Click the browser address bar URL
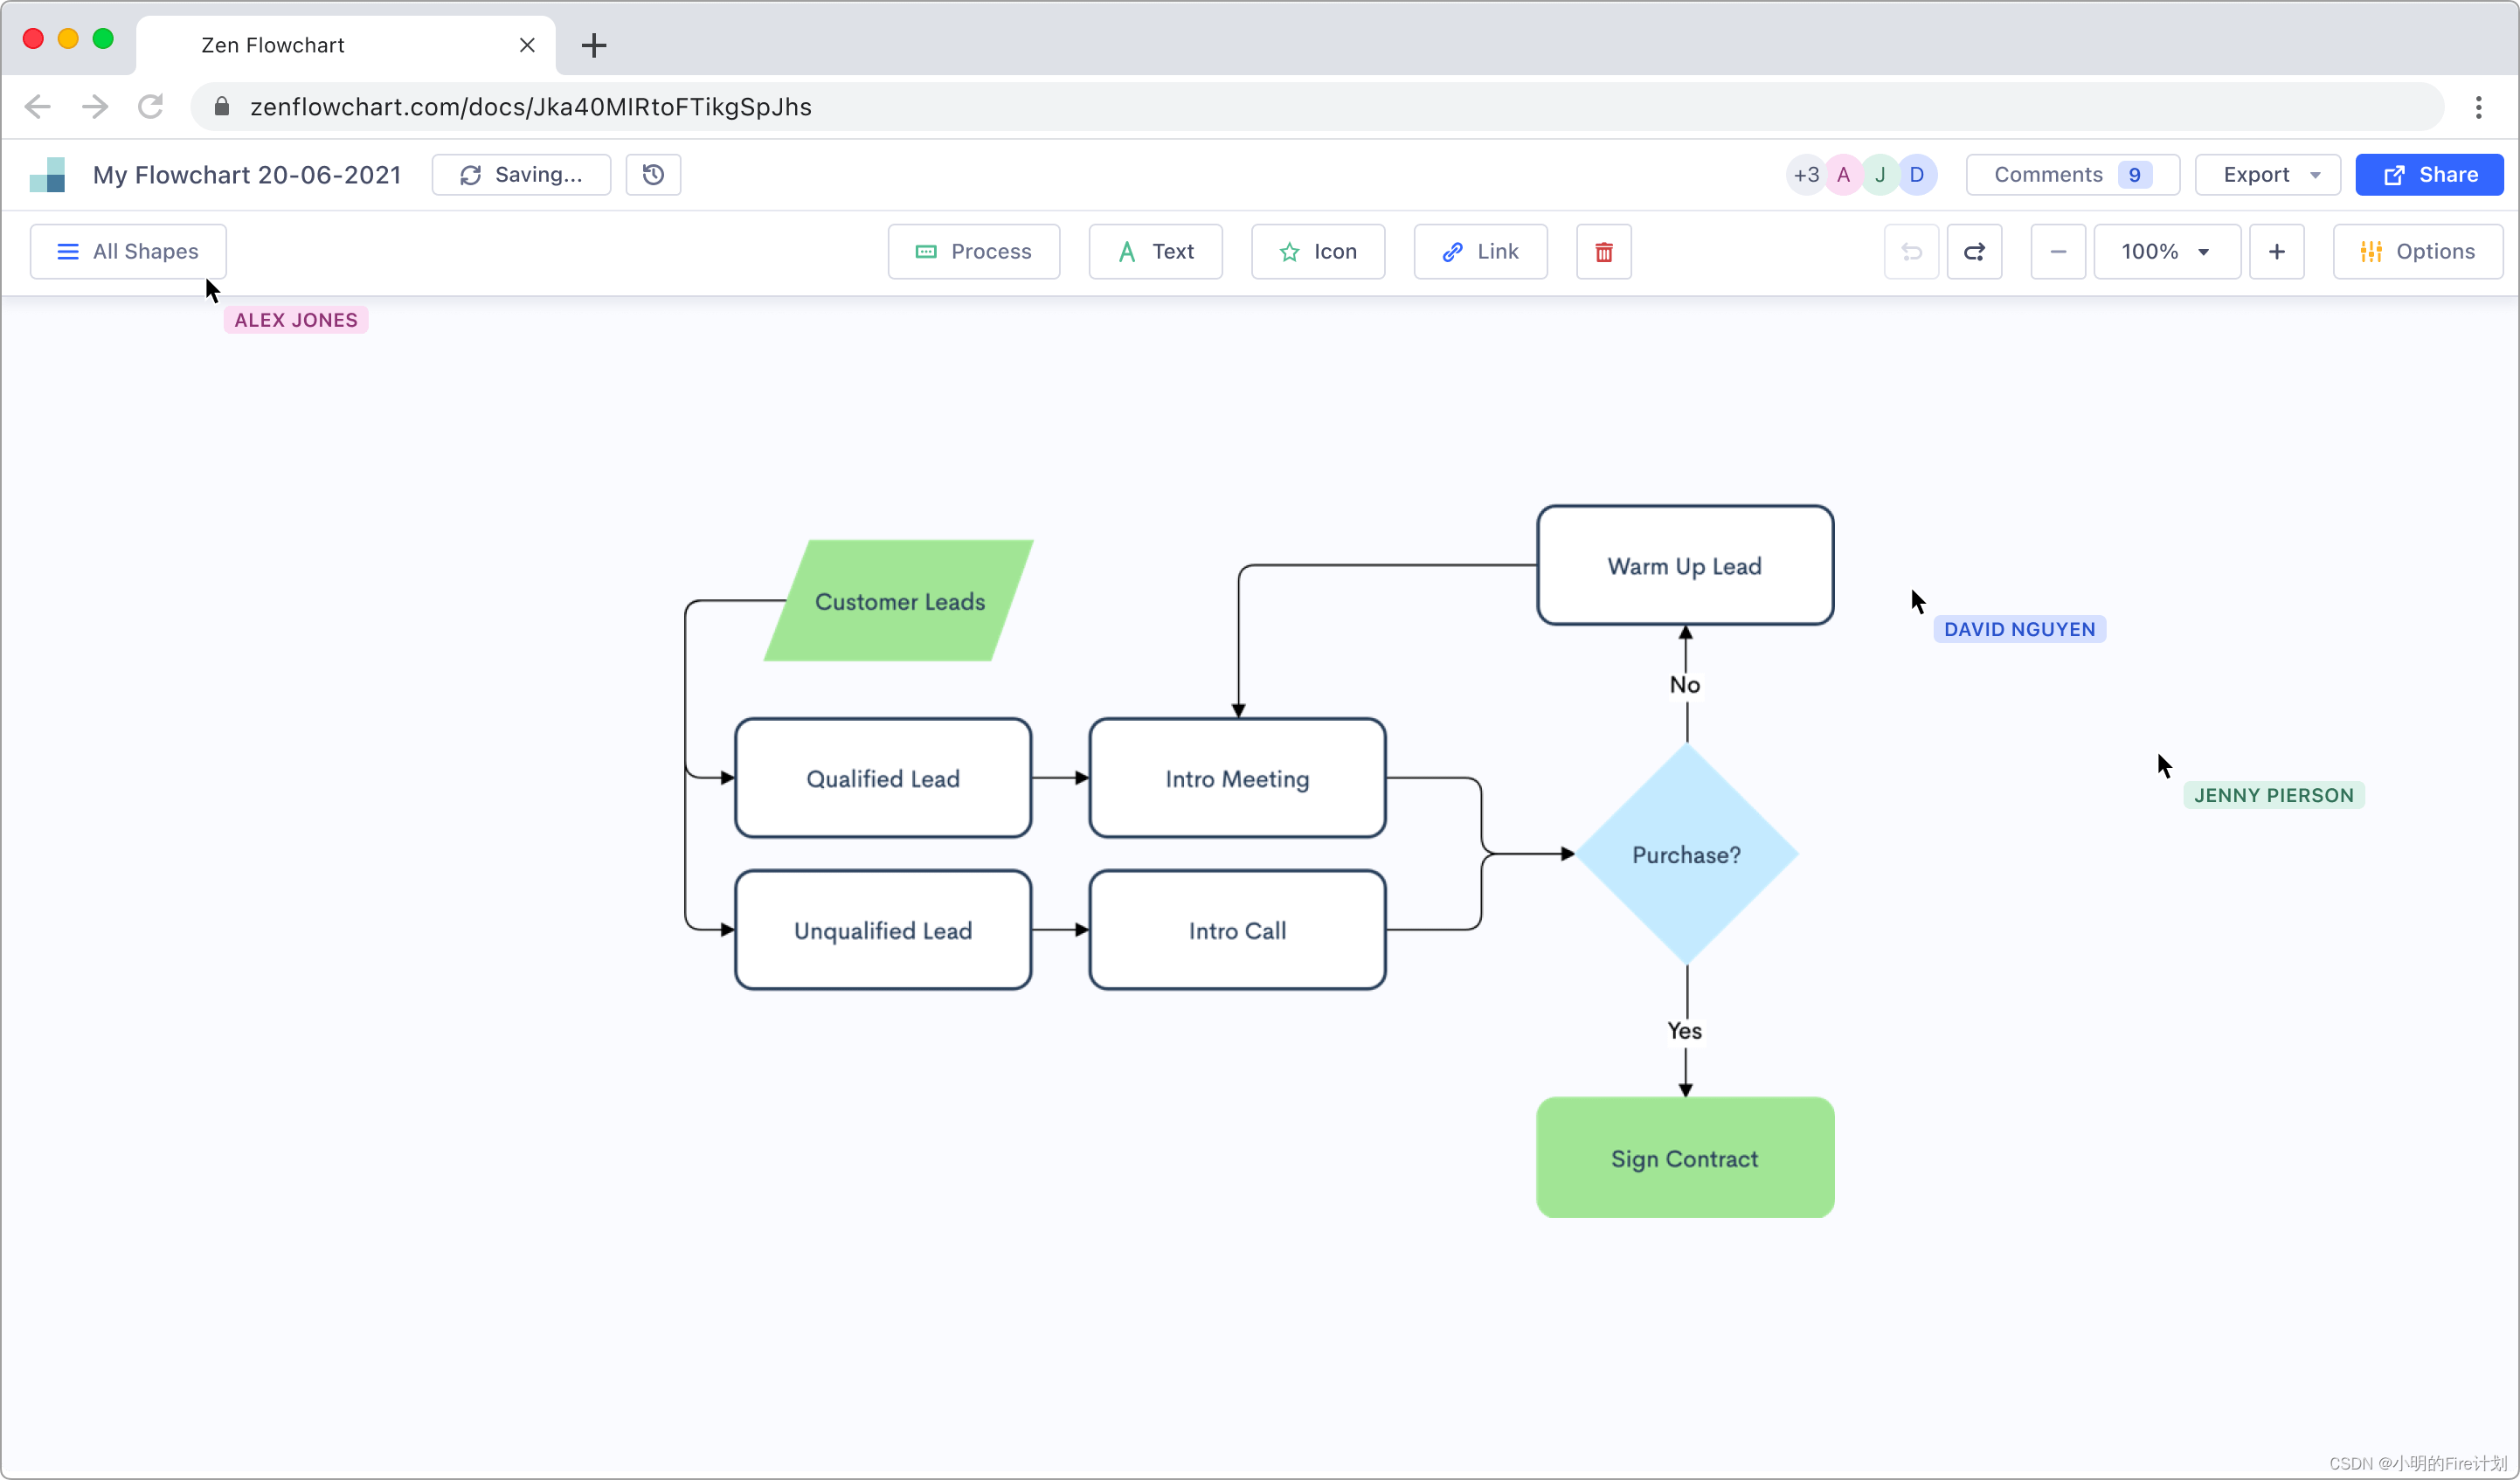2520x1480 pixels. pos(530,107)
